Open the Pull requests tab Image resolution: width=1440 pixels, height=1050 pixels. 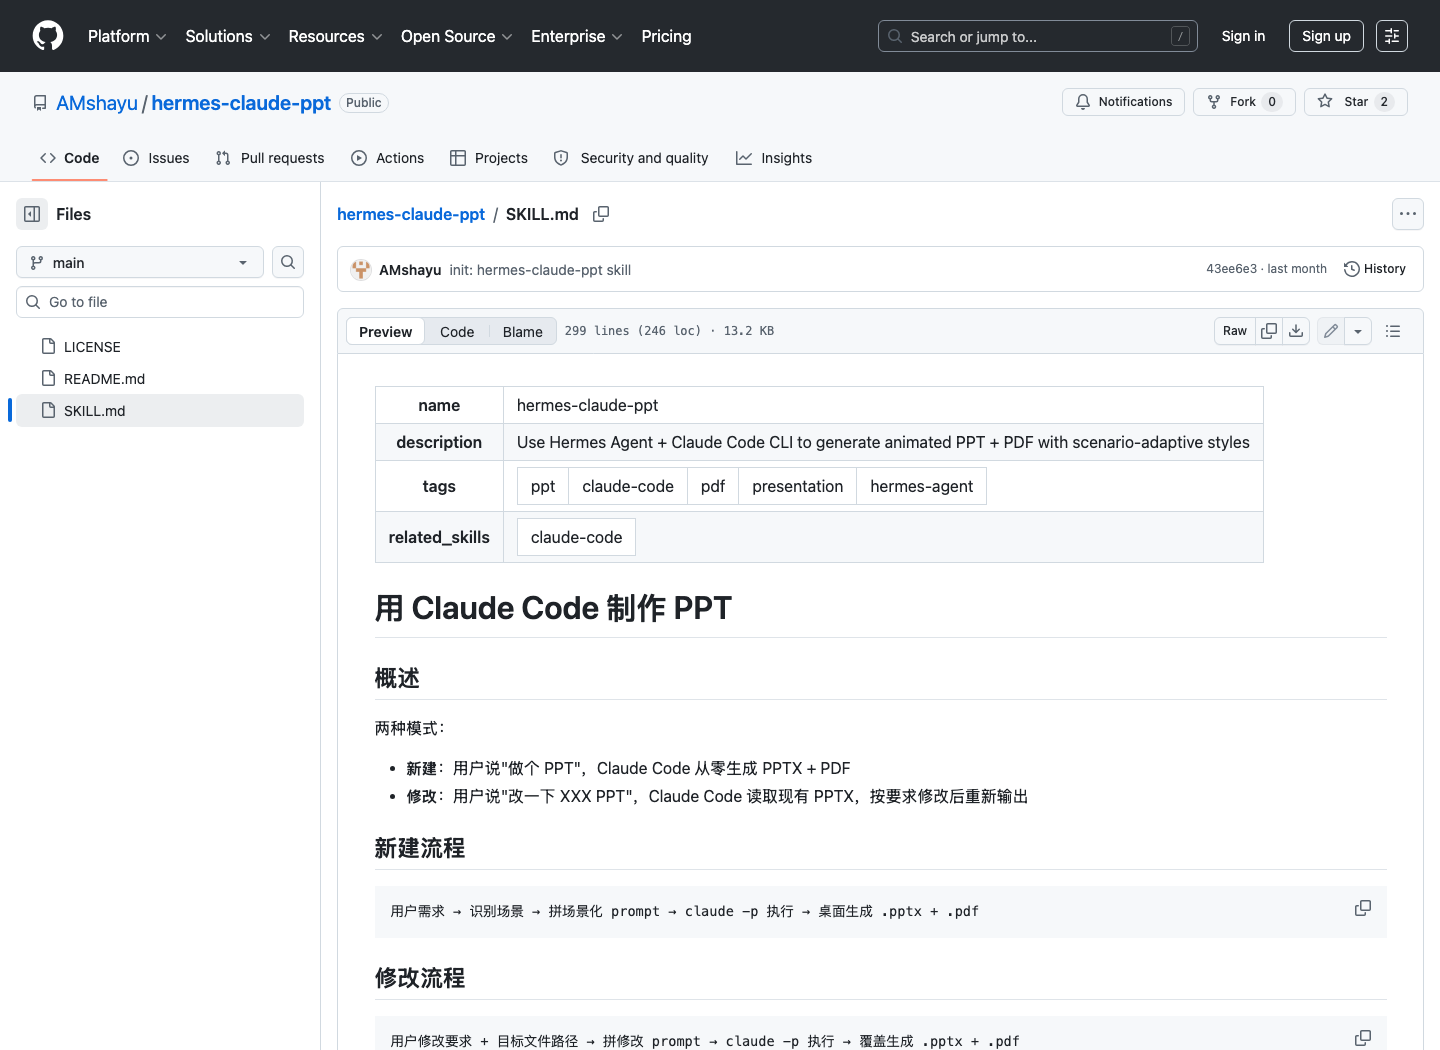(x=270, y=158)
